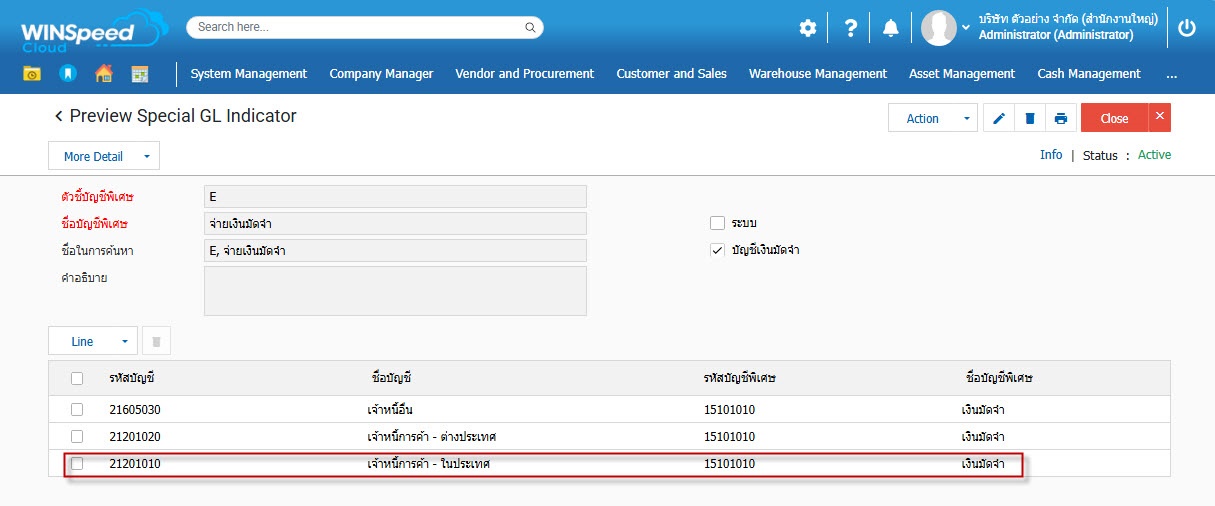This screenshot has width=1215, height=506.
Task: Uncheck the บัญชีเงินมัดจำ checkbox
Action: (x=717, y=250)
